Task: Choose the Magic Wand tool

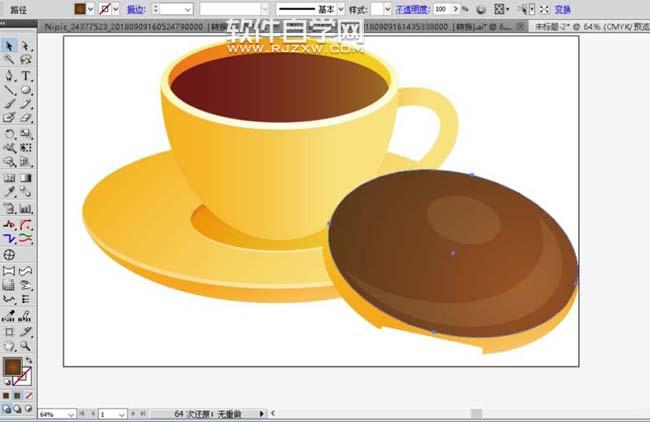Action: [9, 60]
